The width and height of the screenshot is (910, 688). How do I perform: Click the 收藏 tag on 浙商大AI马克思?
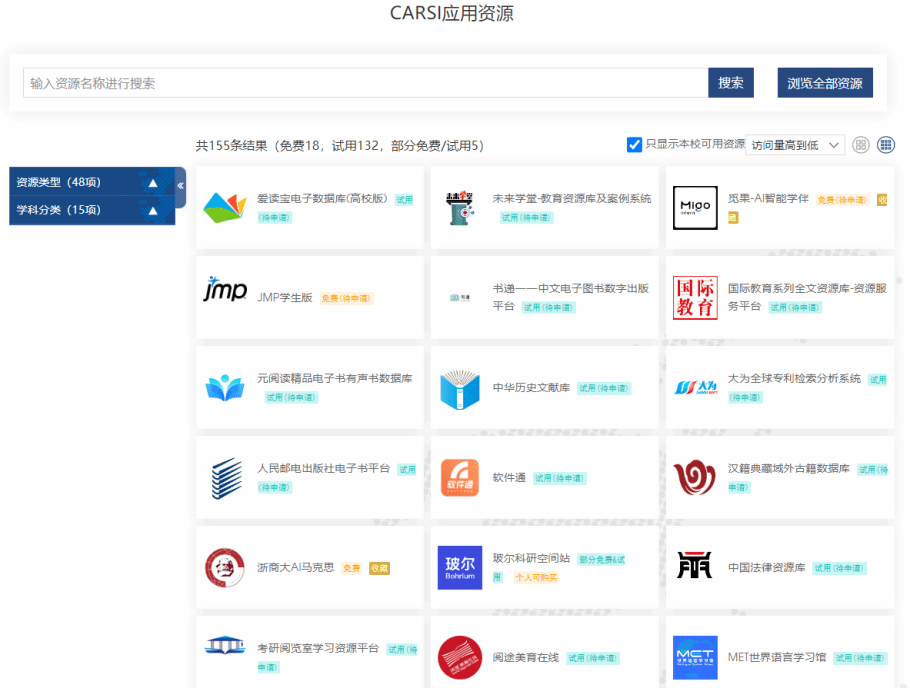(379, 568)
